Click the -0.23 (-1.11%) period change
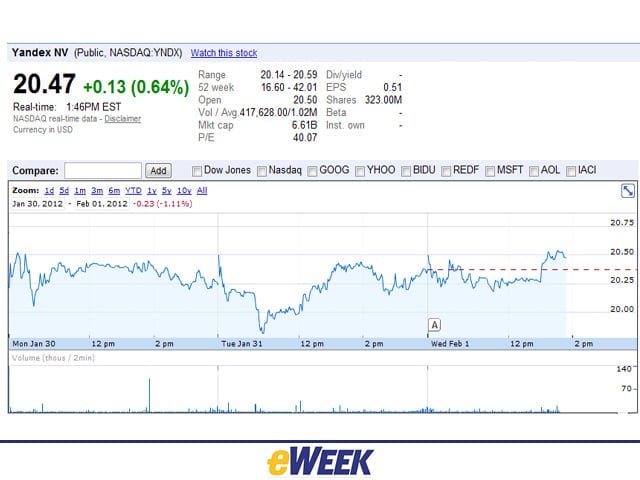640x480 pixels. (162, 204)
